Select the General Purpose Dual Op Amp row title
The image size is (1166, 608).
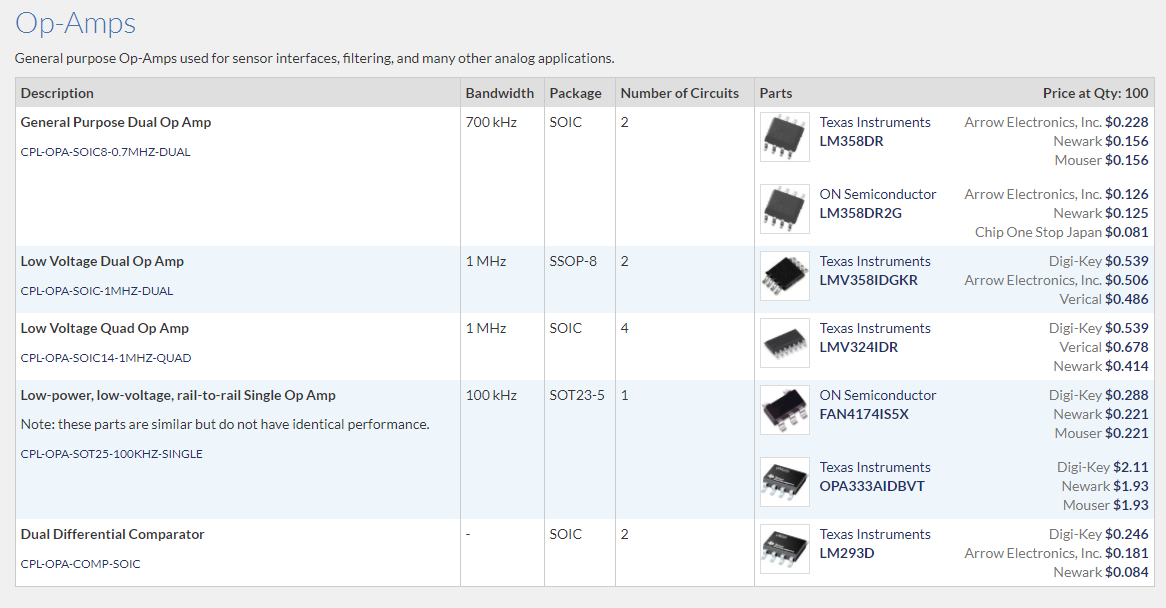click(x=116, y=122)
